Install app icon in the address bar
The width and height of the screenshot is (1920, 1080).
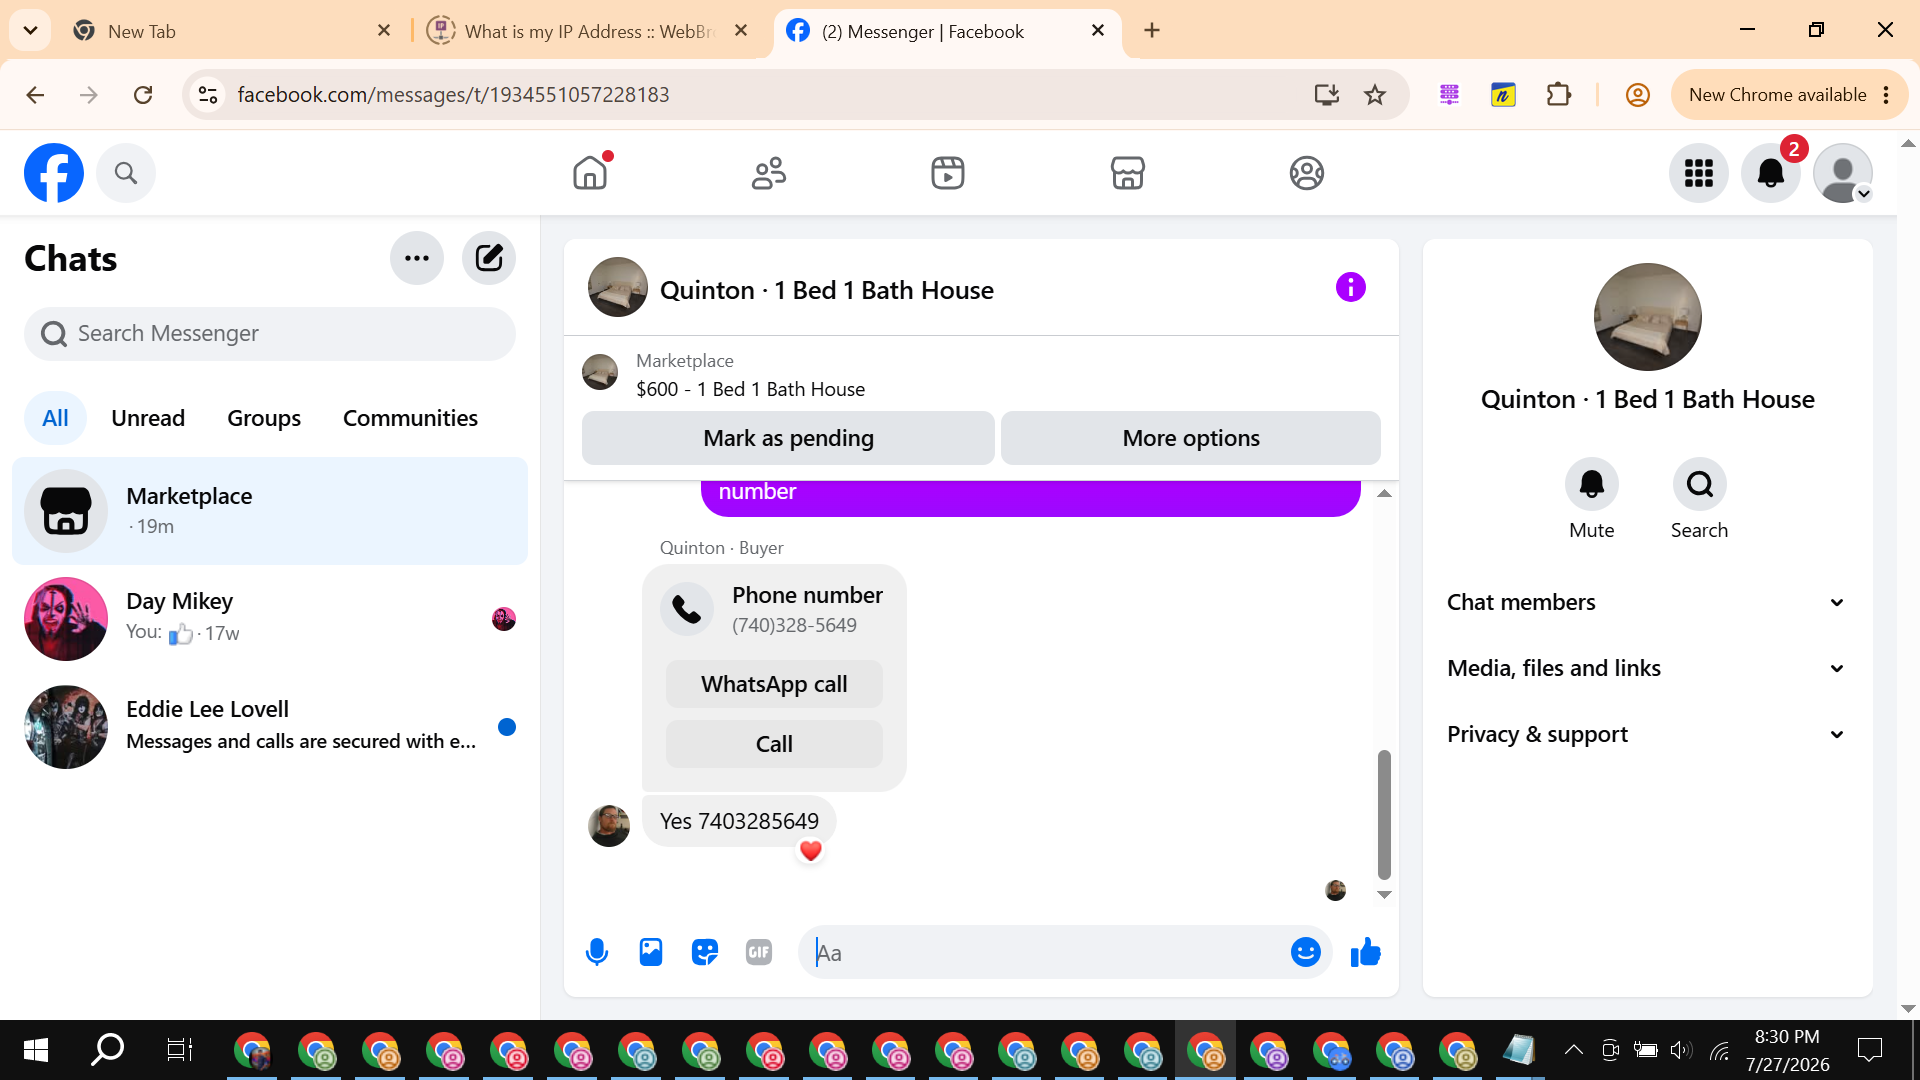(1326, 95)
